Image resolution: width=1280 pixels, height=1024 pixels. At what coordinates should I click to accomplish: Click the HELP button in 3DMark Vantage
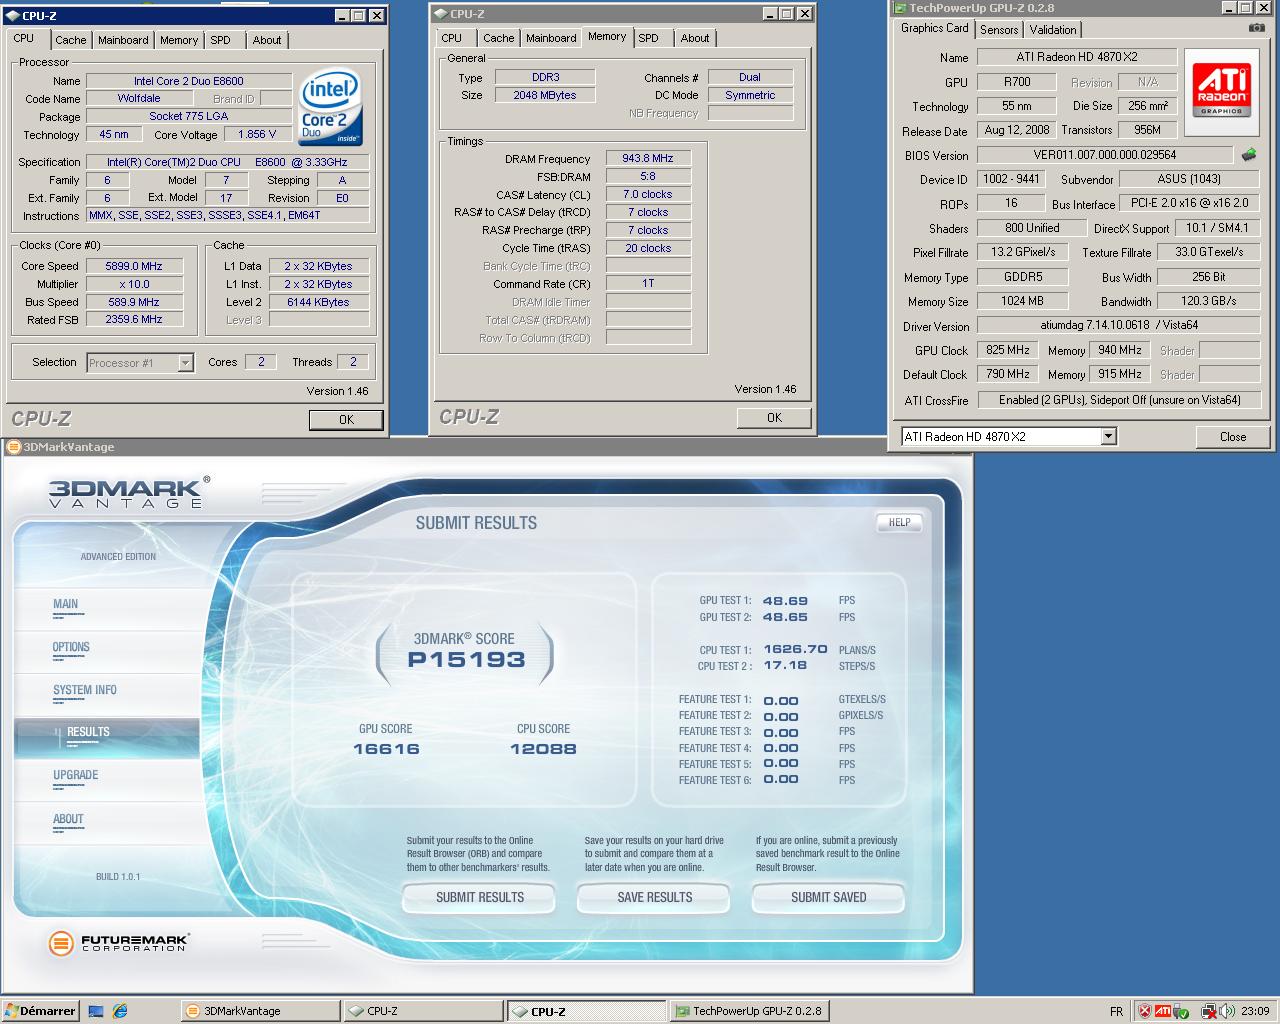899,522
